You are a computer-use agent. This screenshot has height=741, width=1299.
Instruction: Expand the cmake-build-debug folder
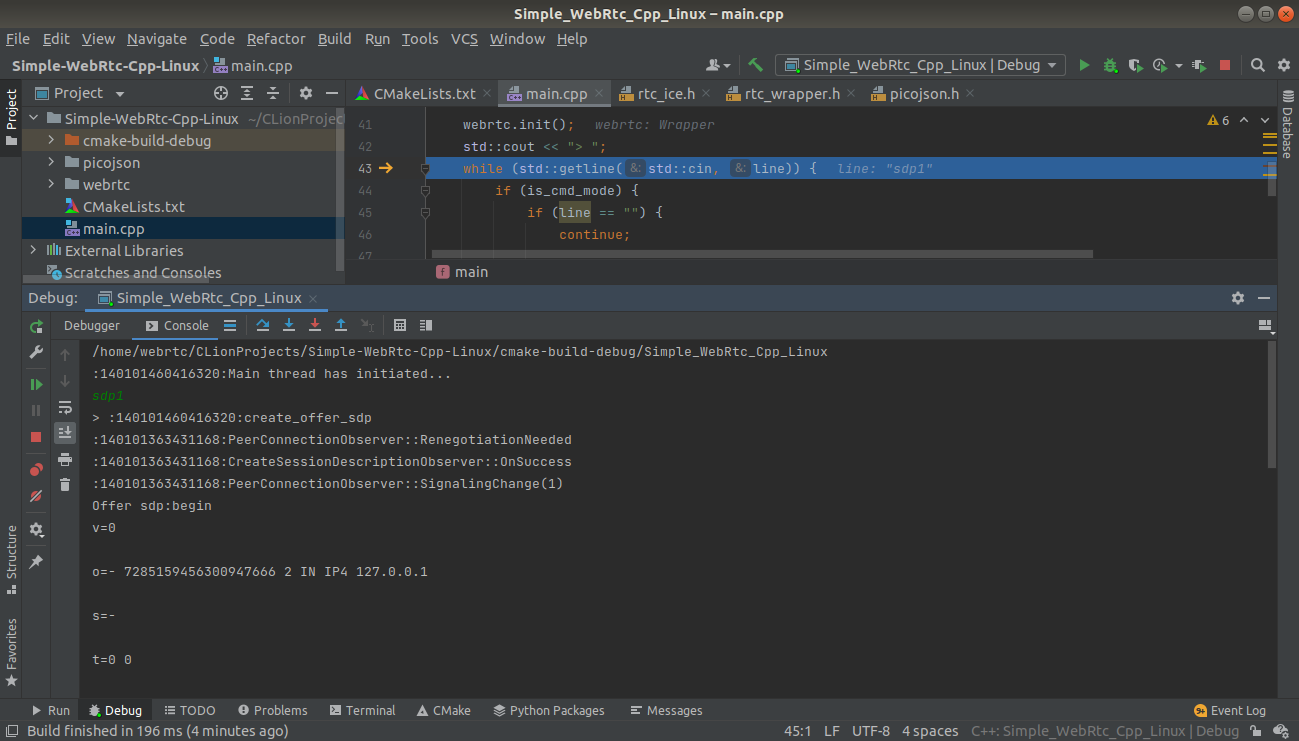(x=51, y=141)
